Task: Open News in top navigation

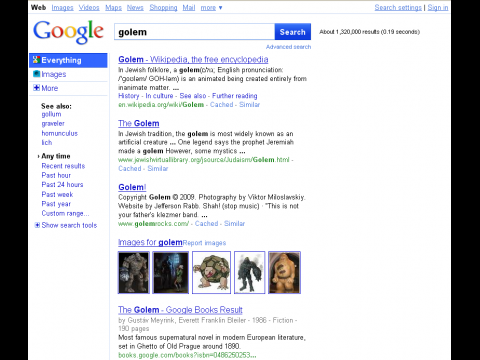Action: click(135, 7)
